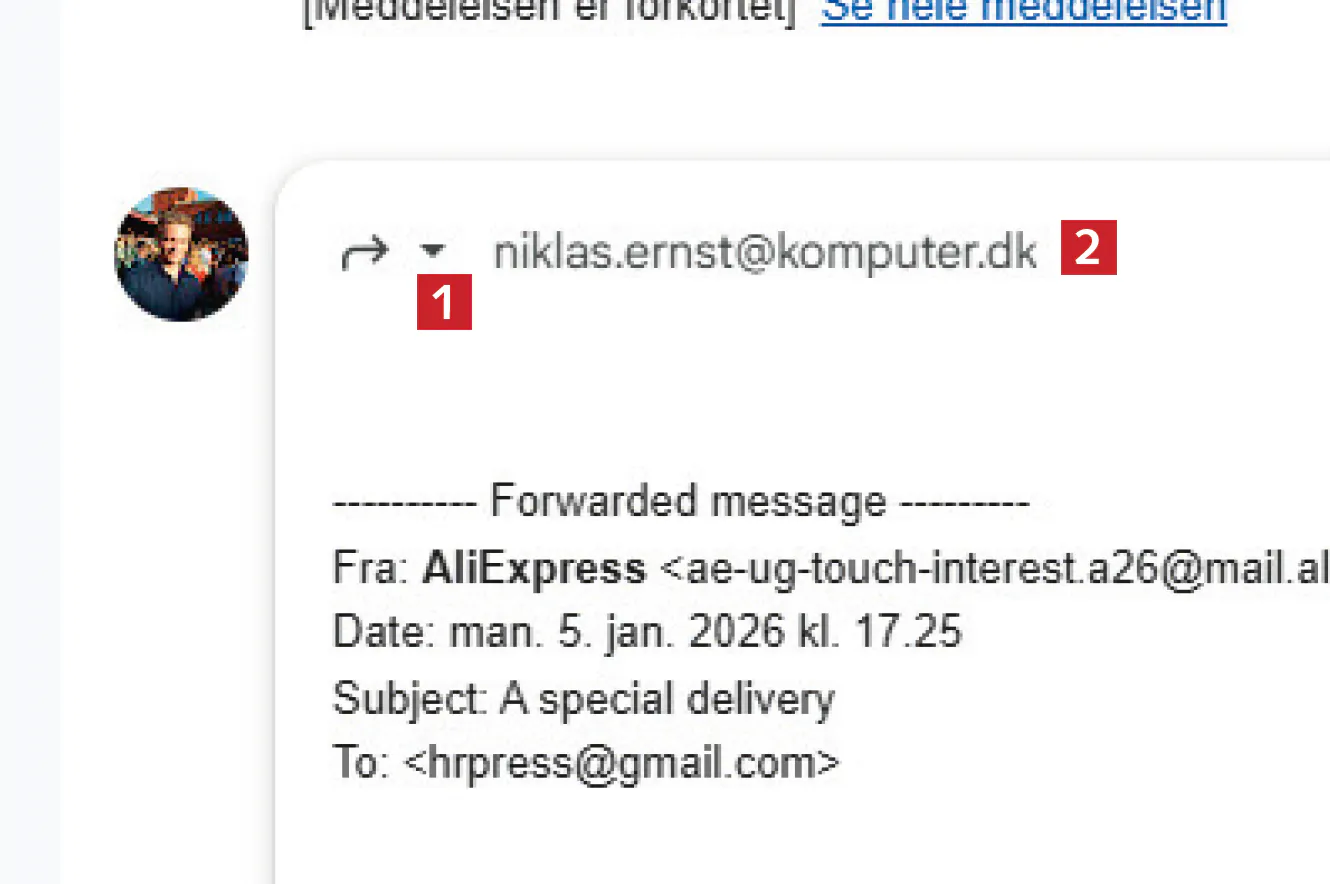The image size is (1330, 884).
Task: Click the subject text "A special delivery"
Action: tap(667, 698)
